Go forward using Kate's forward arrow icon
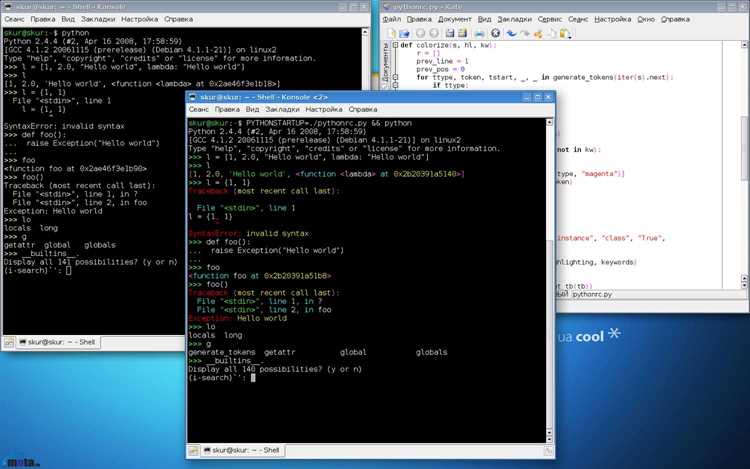Screen dimensions: 750x469 point(433,33)
